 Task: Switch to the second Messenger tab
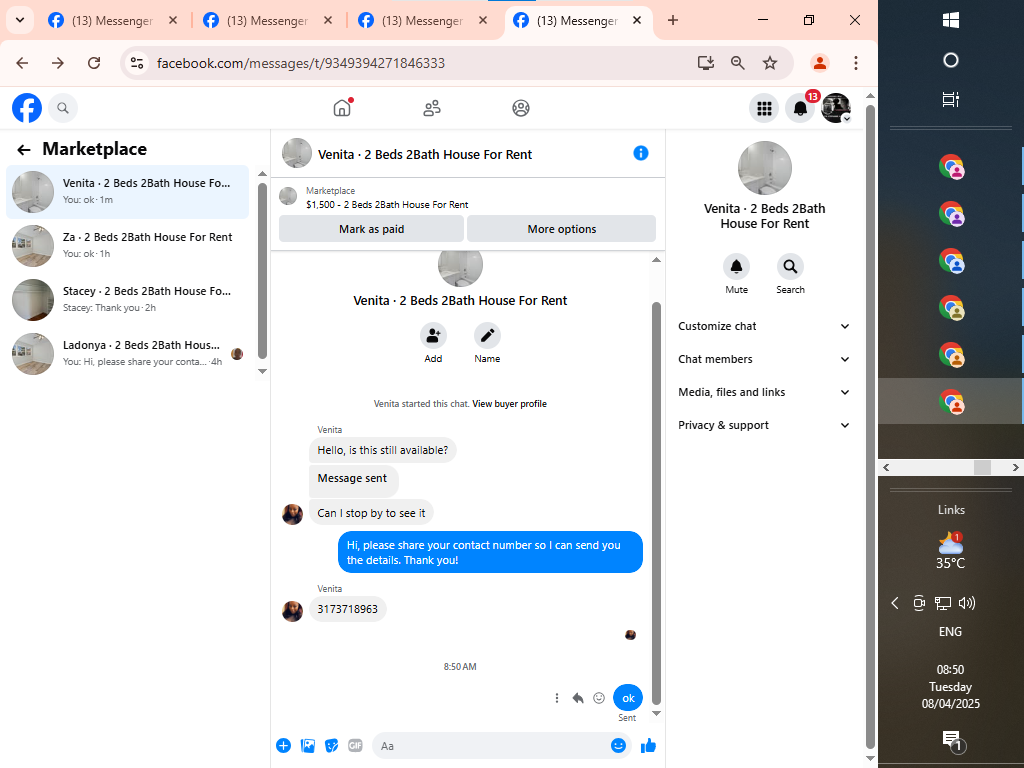click(x=266, y=20)
